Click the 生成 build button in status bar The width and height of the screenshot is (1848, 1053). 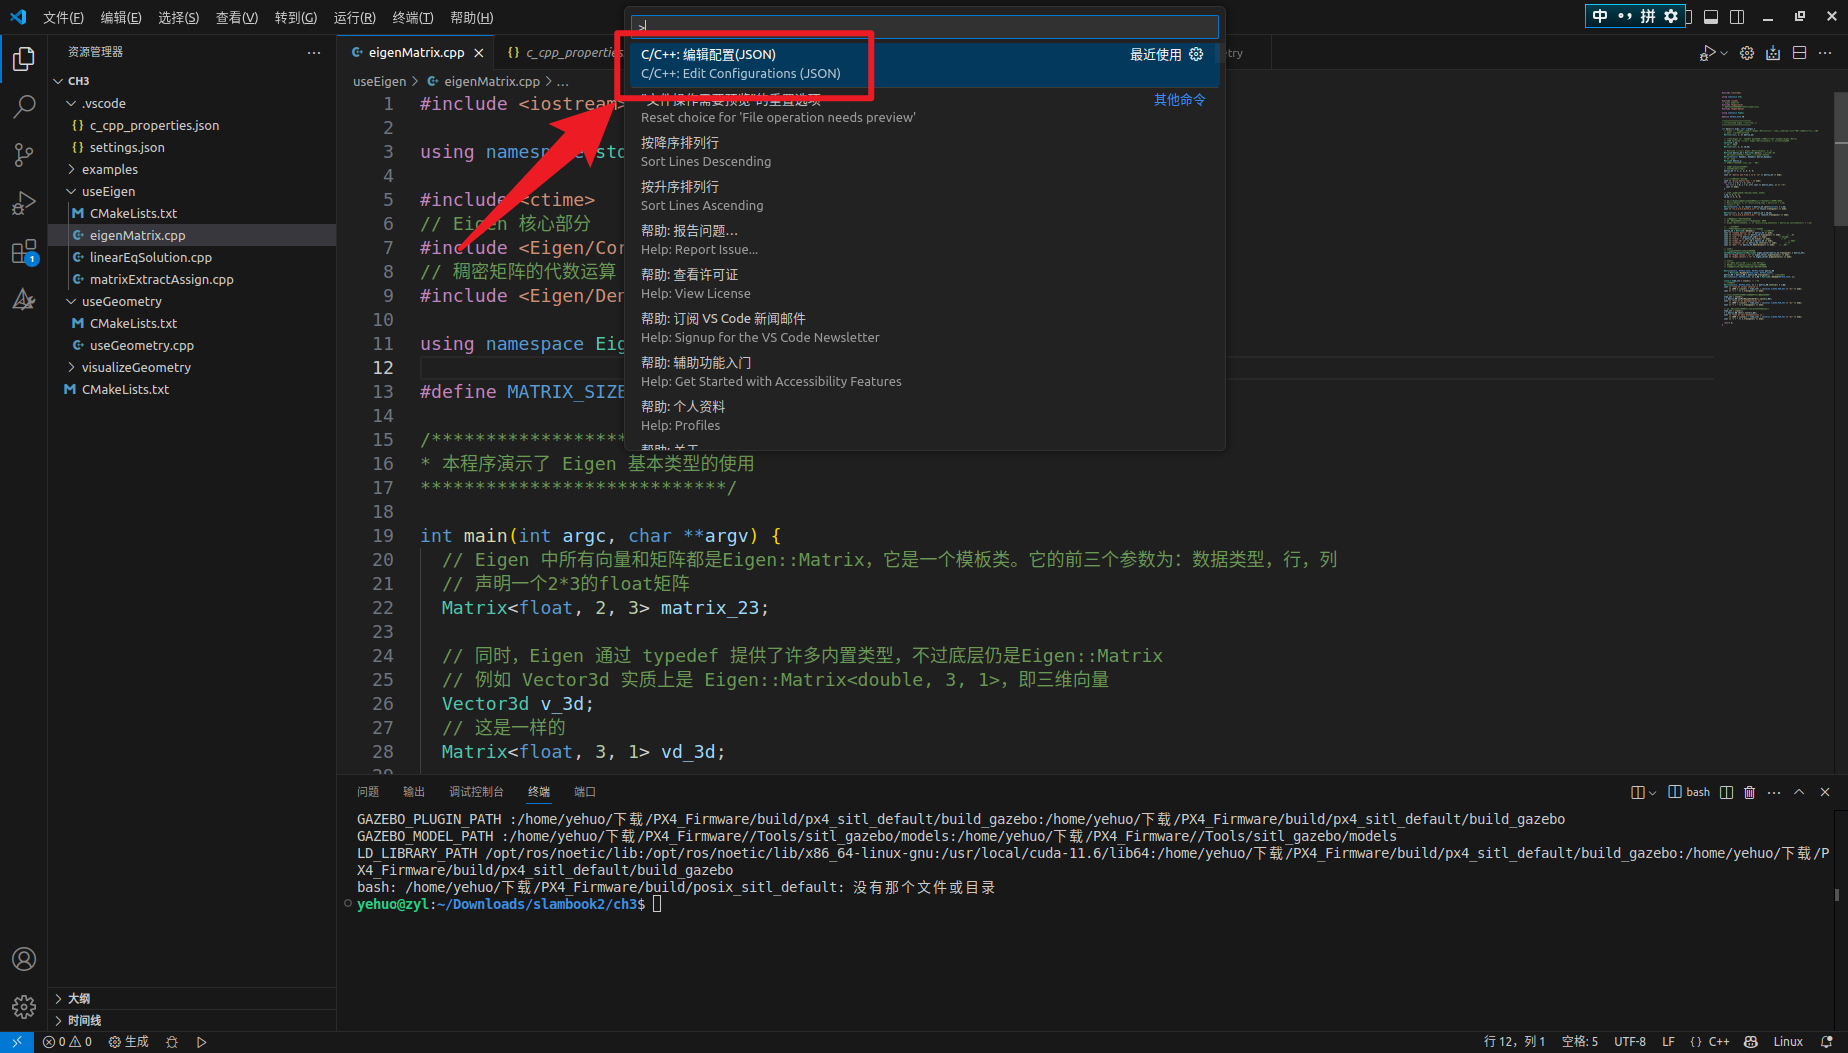pyautogui.click(x=129, y=1042)
